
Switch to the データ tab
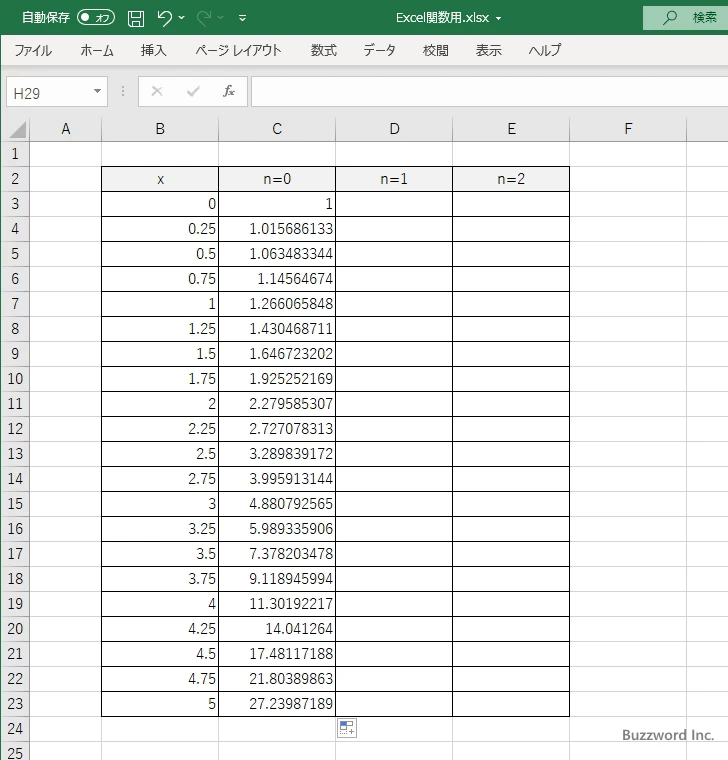(x=380, y=50)
